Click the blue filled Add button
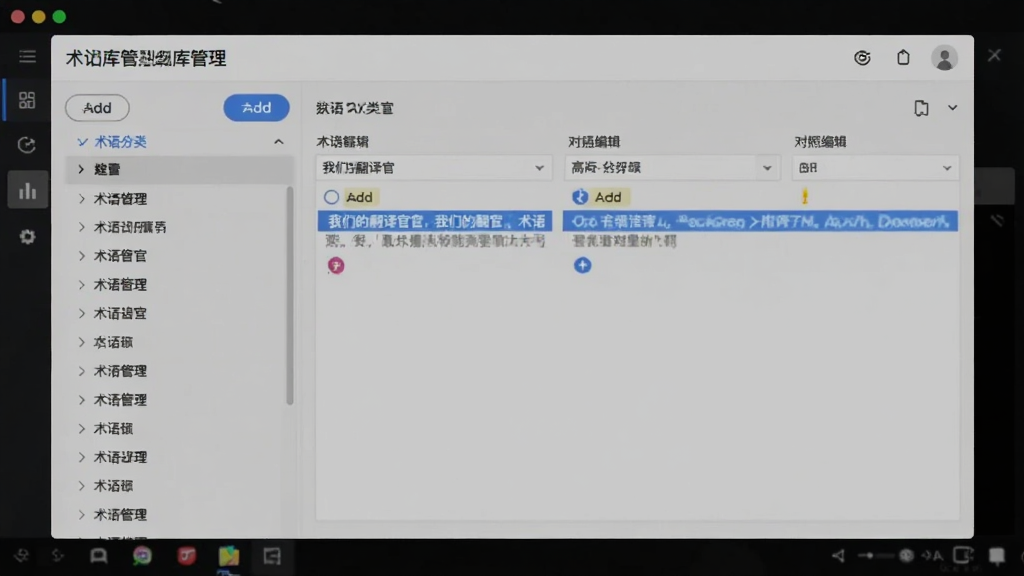The width and height of the screenshot is (1024, 576). (x=256, y=108)
